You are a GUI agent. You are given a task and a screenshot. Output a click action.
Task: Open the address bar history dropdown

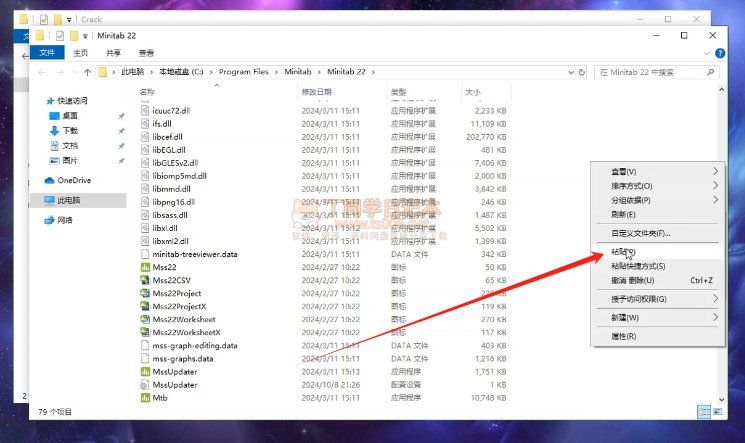(x=571, y=72)
